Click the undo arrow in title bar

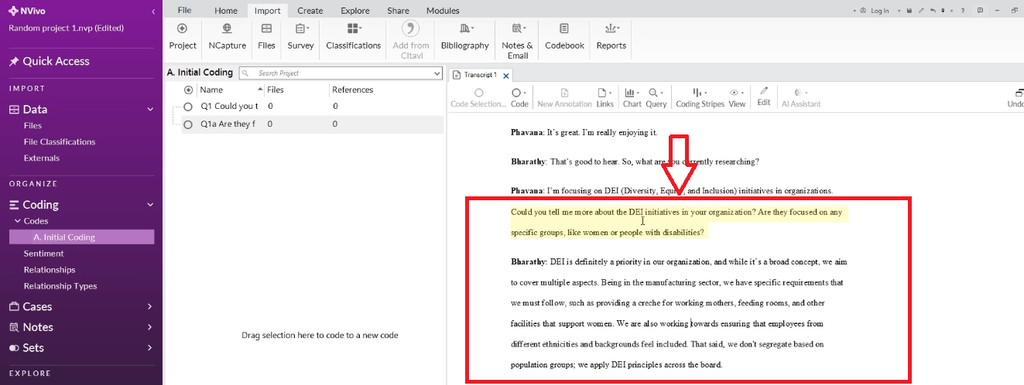click(x=933, y=11)
